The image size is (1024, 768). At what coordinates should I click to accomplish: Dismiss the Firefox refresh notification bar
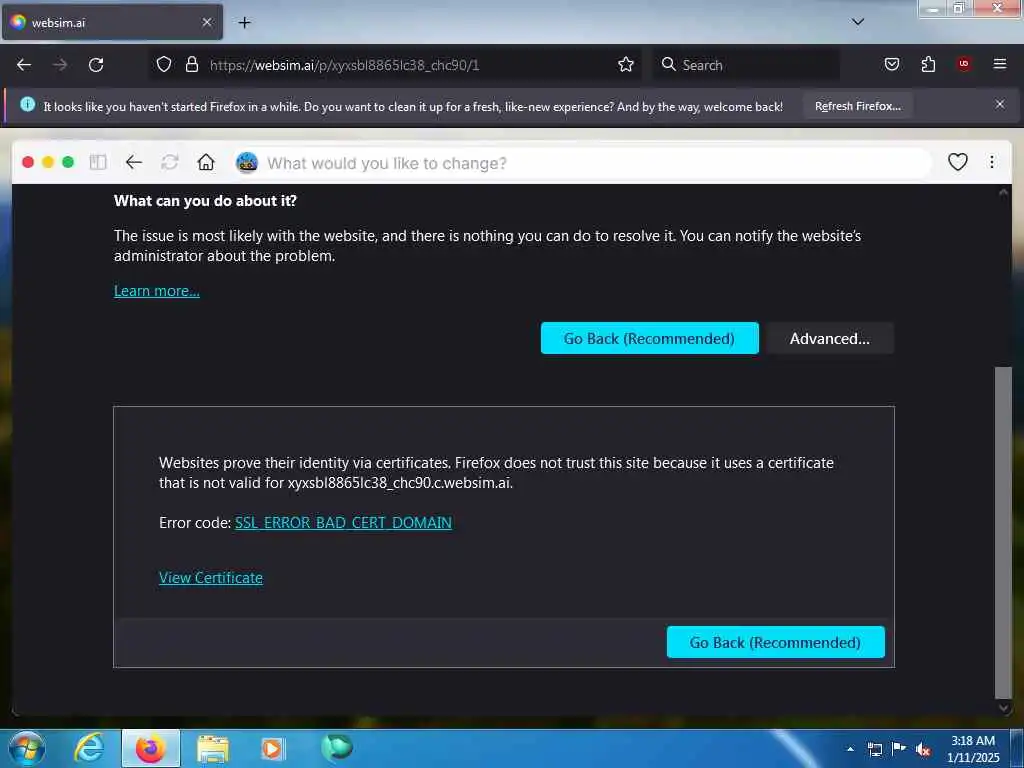coord(1000,104)
